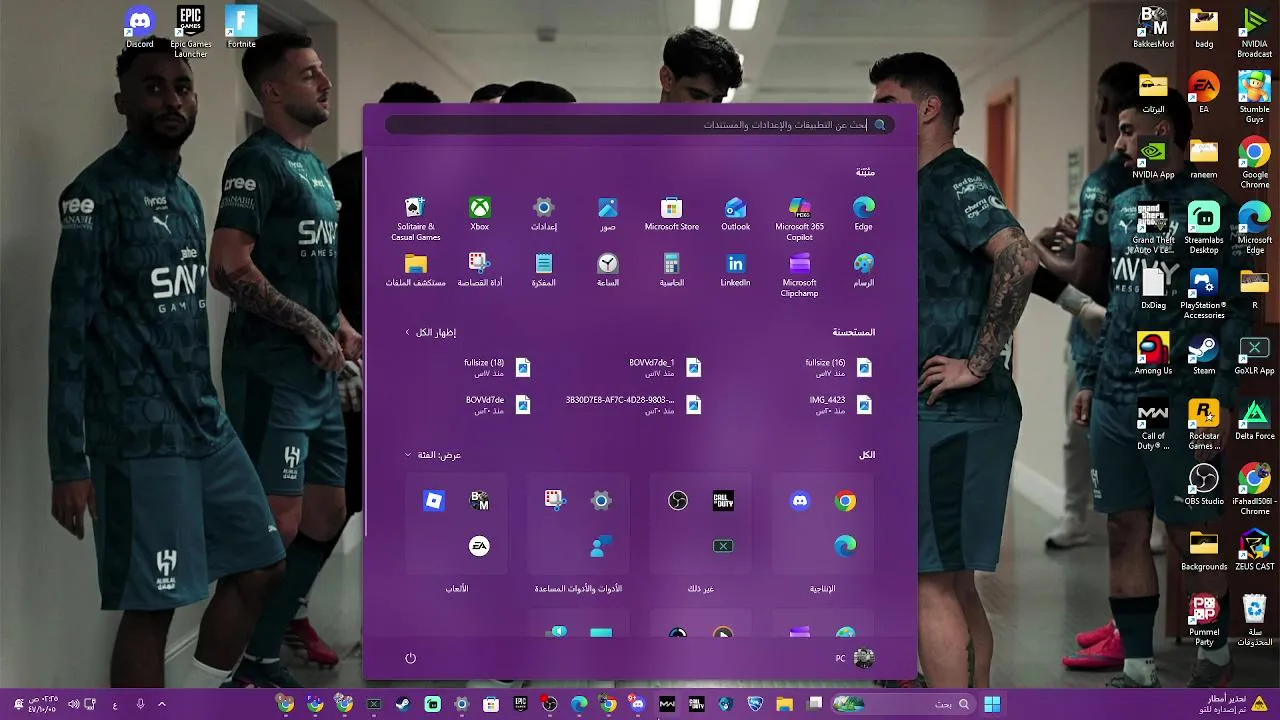The image size is (1280, 720).
Task: Open pinned Microsoft Store app
Action: pyautogui.click(x=671, y=214)
